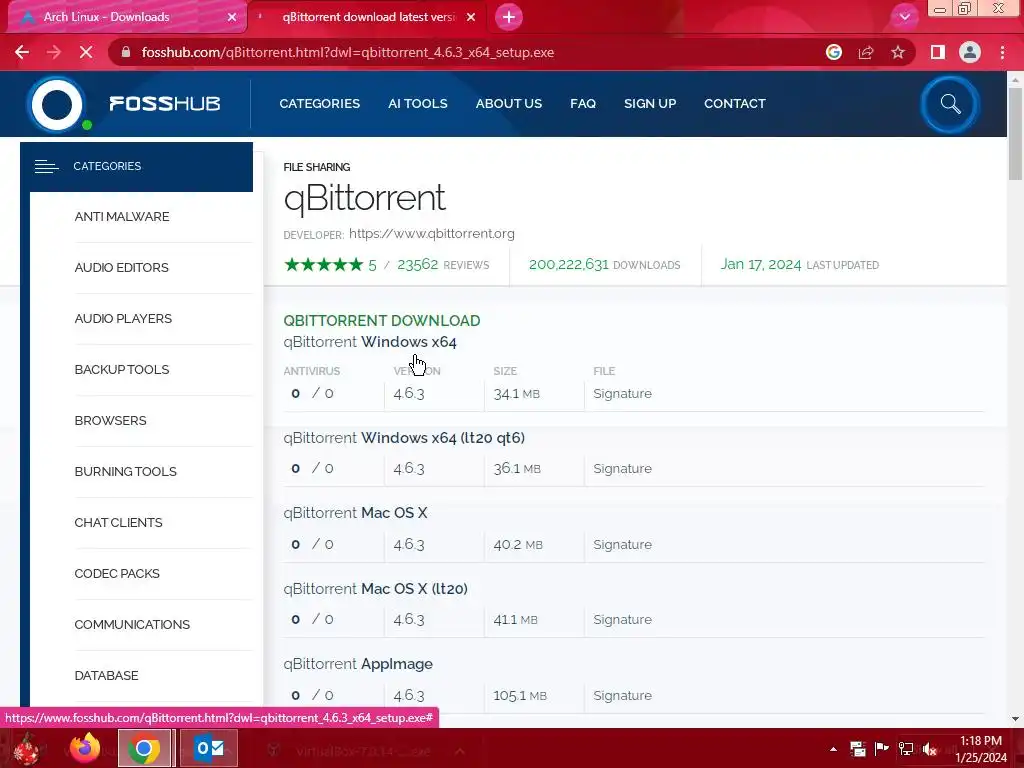Click the five-star rating
The width and height of the screenshot is (1024, 768).
coord(323,264)
